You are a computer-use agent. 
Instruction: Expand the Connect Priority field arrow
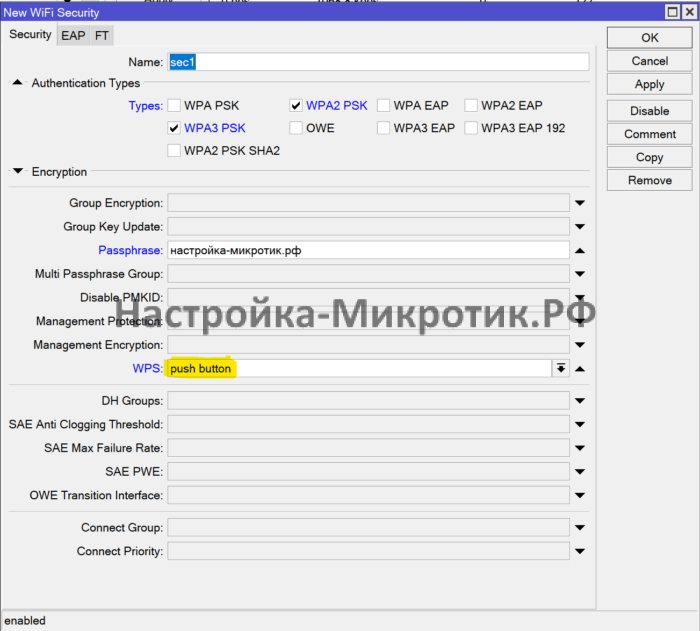(580, 552)
